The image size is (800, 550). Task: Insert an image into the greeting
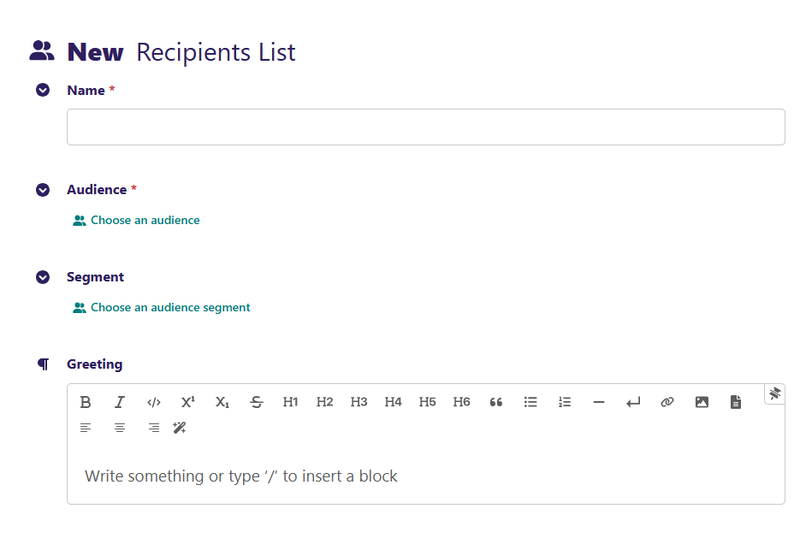[x=702, y=402]
